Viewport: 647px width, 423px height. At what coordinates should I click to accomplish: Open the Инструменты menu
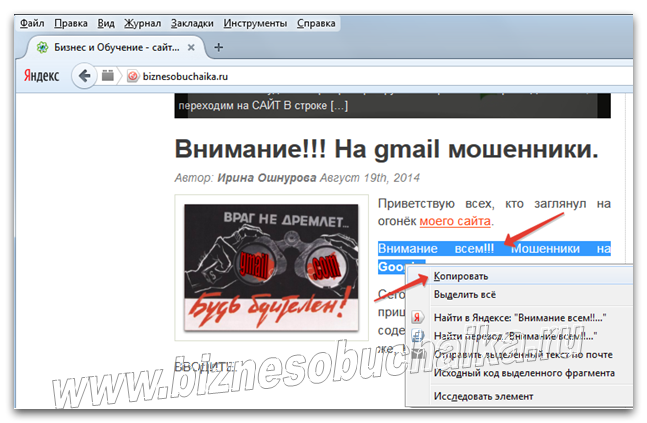(x=255, y=23)
